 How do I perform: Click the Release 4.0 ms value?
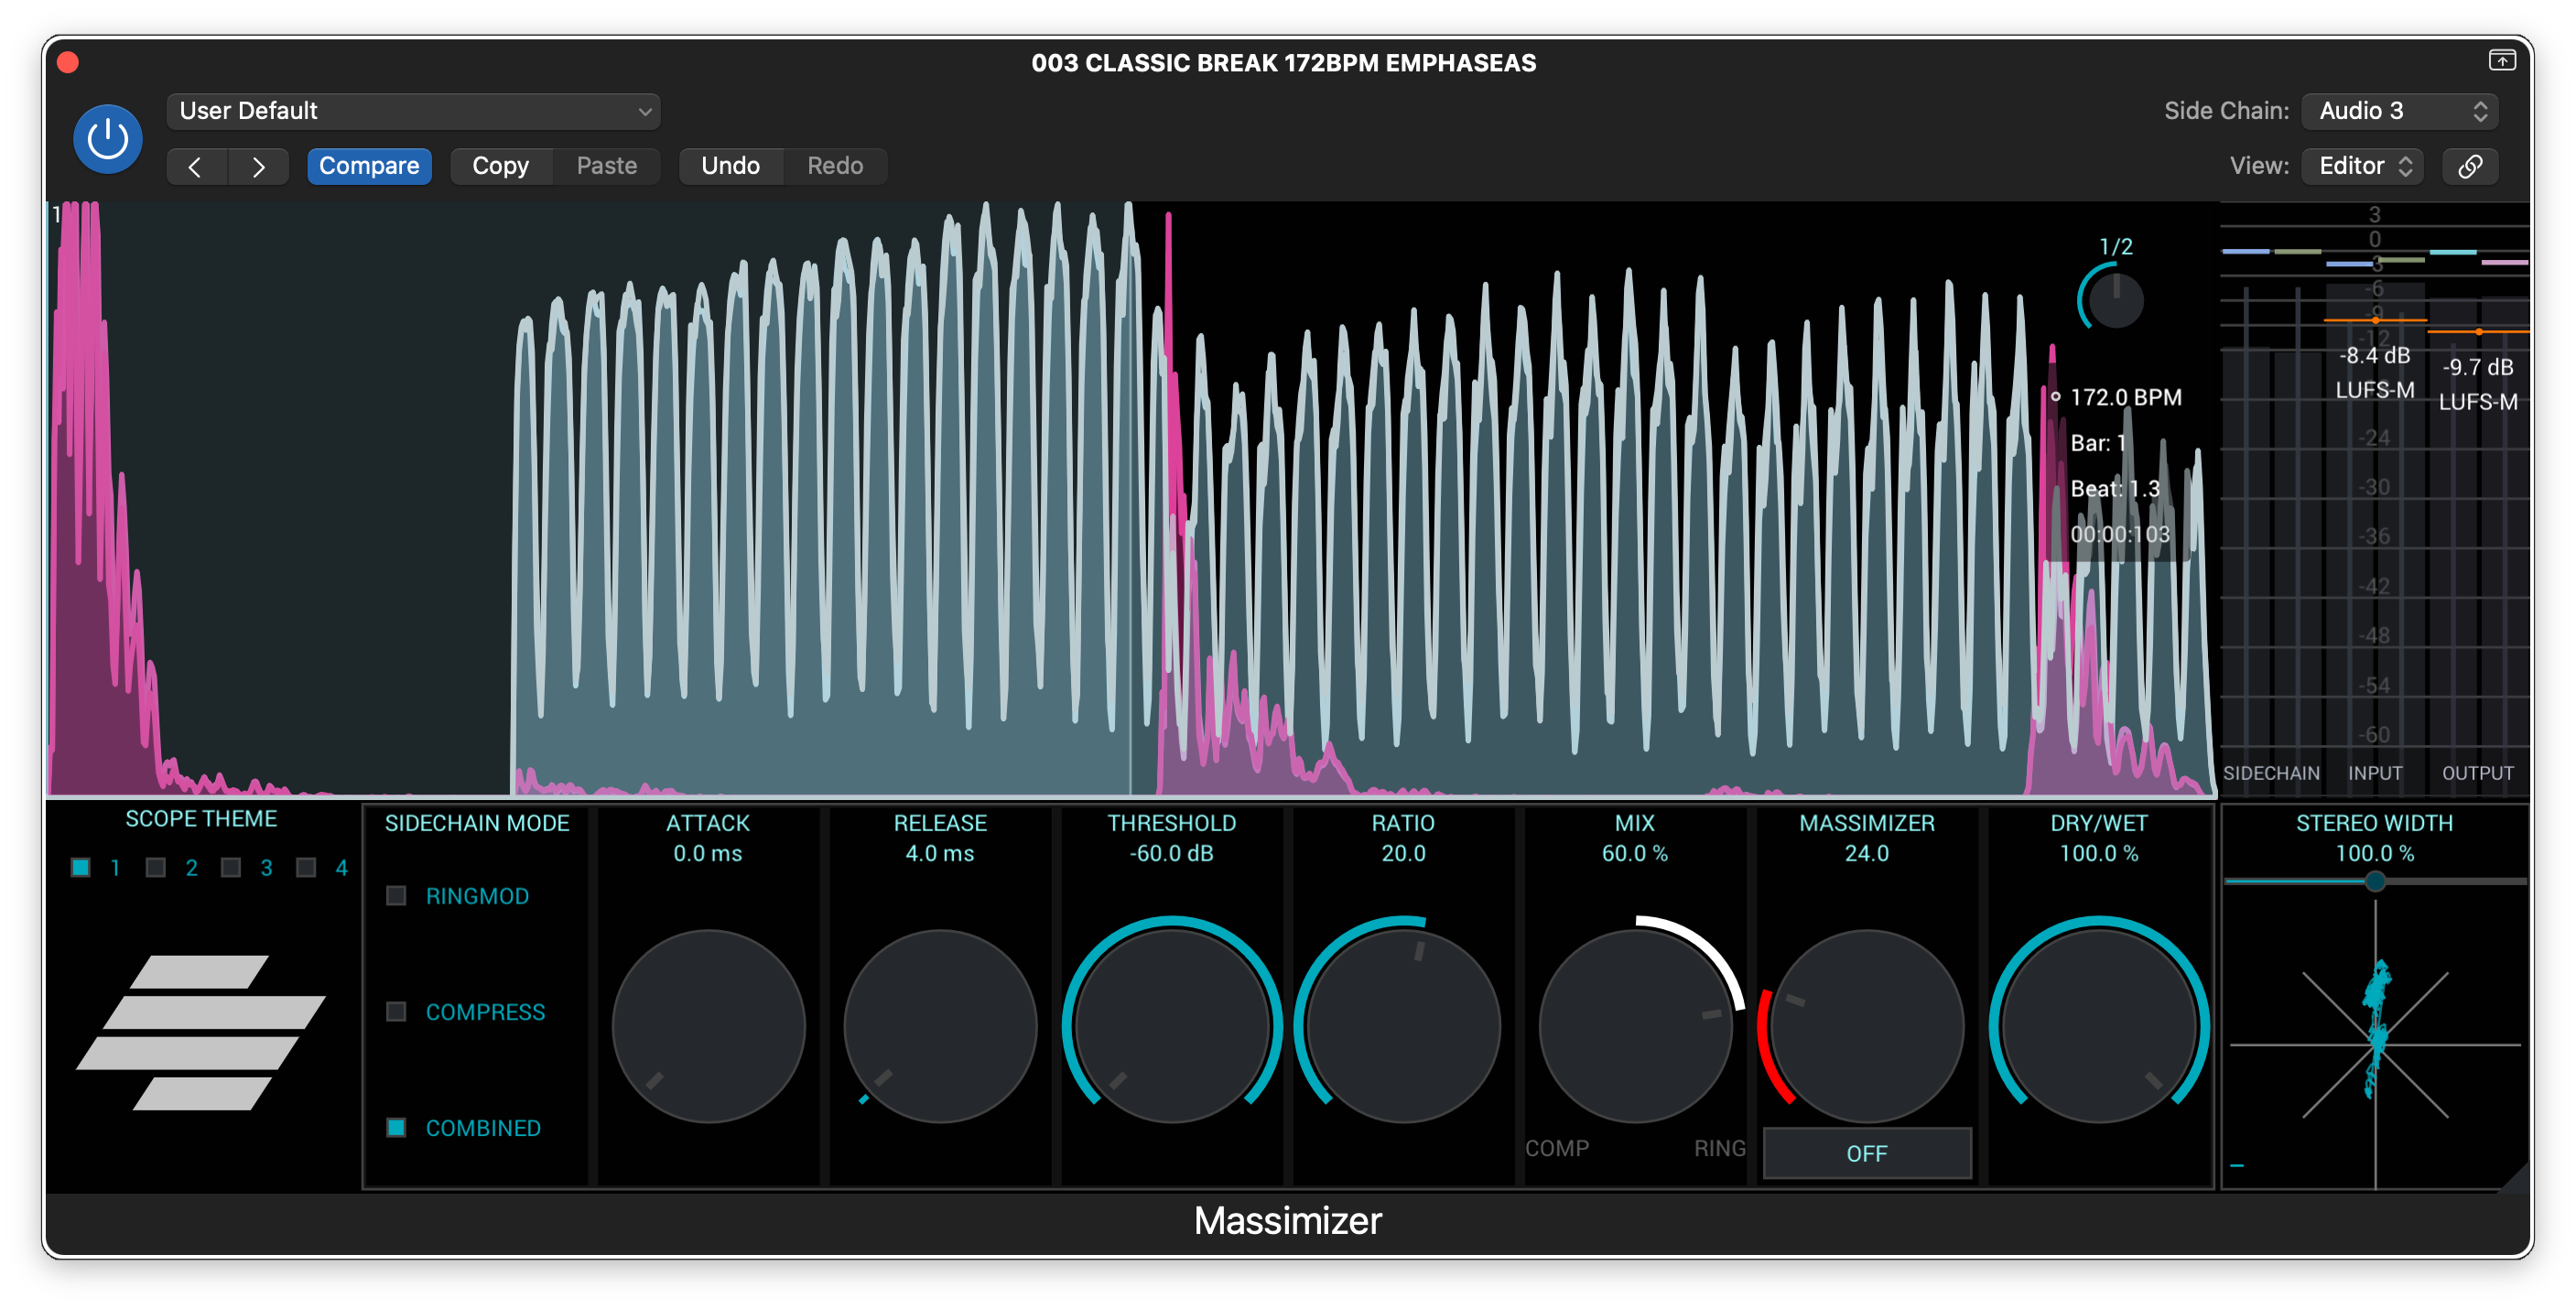pyautogui.click(x=940, y=853)
